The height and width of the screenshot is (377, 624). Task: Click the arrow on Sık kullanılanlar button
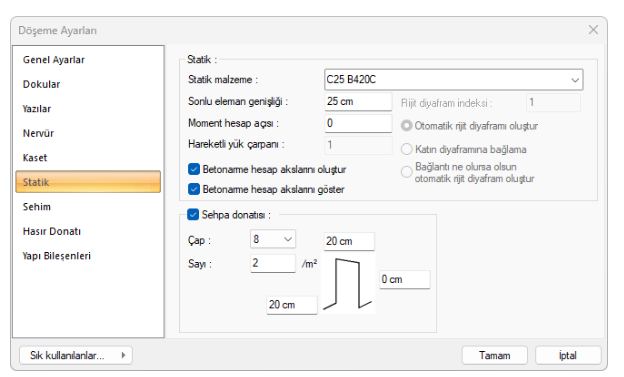tap(123, 355)
